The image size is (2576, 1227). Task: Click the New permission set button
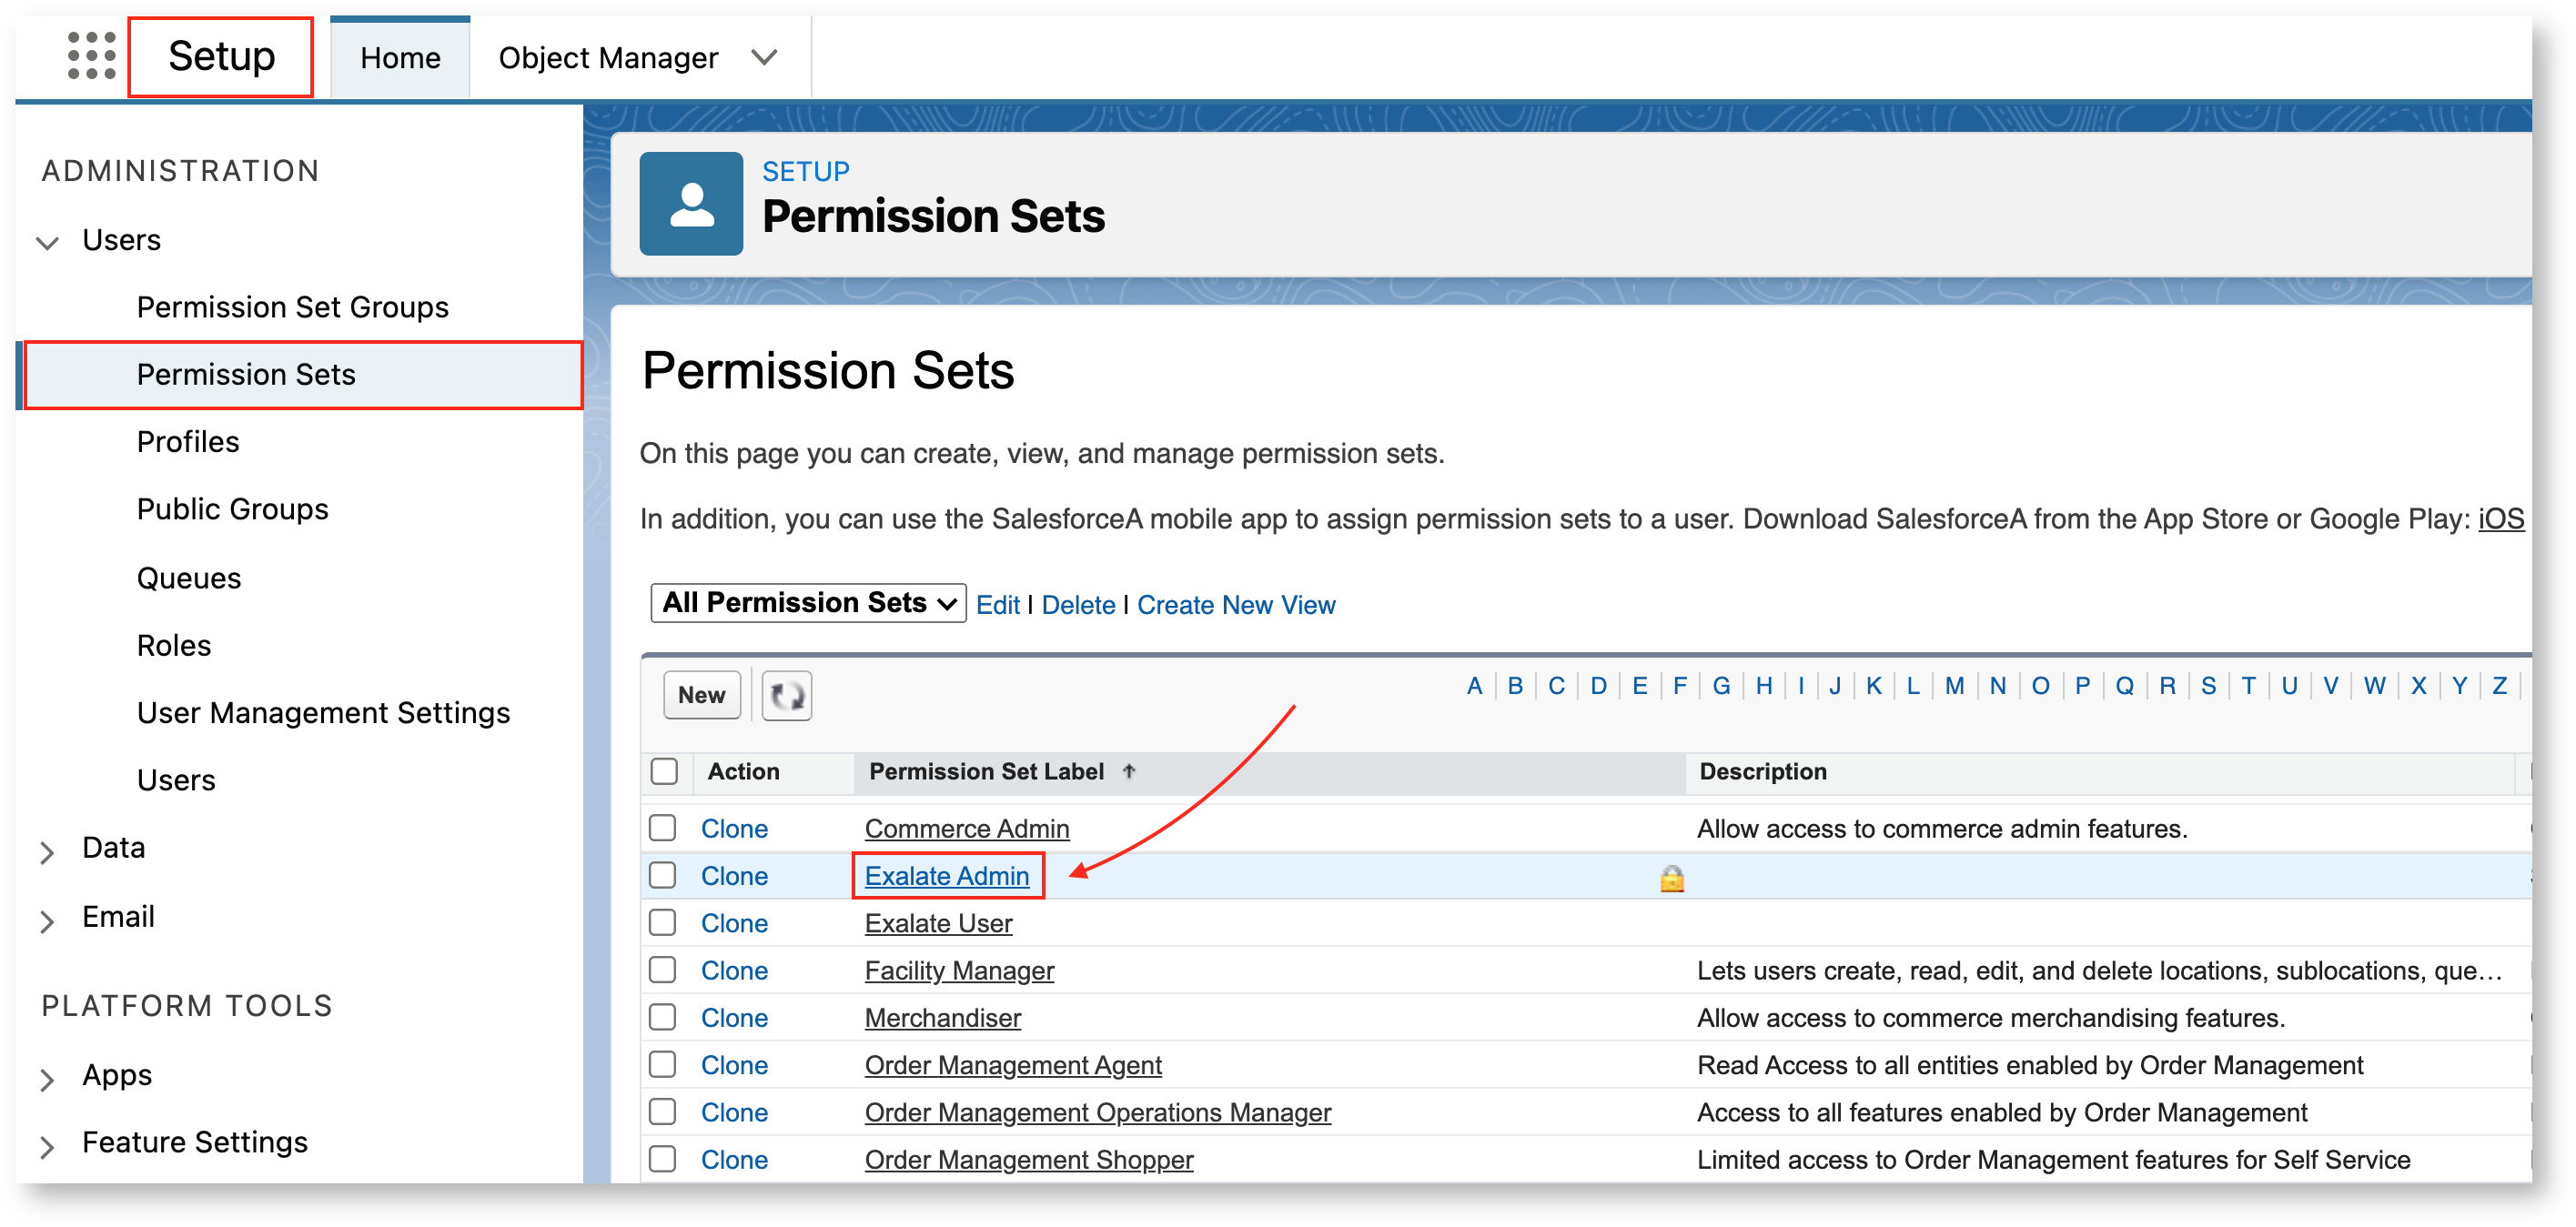[701, 695]
